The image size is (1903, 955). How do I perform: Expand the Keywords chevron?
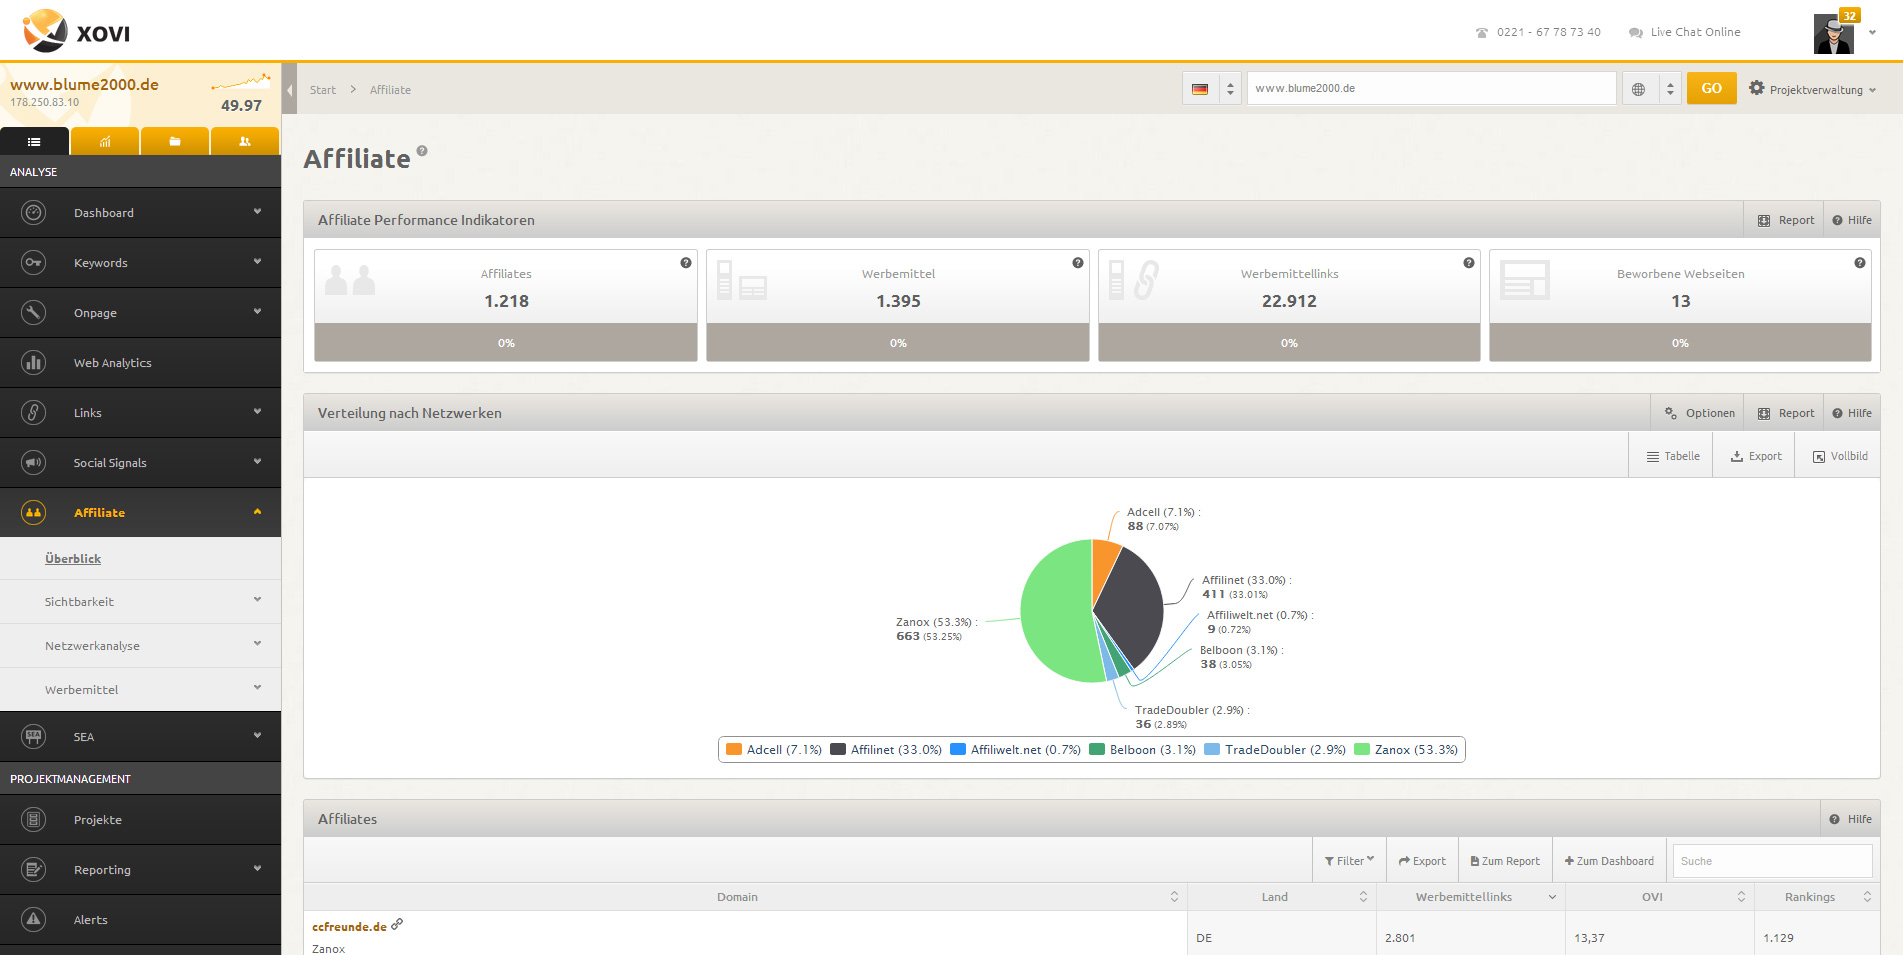tap(257, 262)
